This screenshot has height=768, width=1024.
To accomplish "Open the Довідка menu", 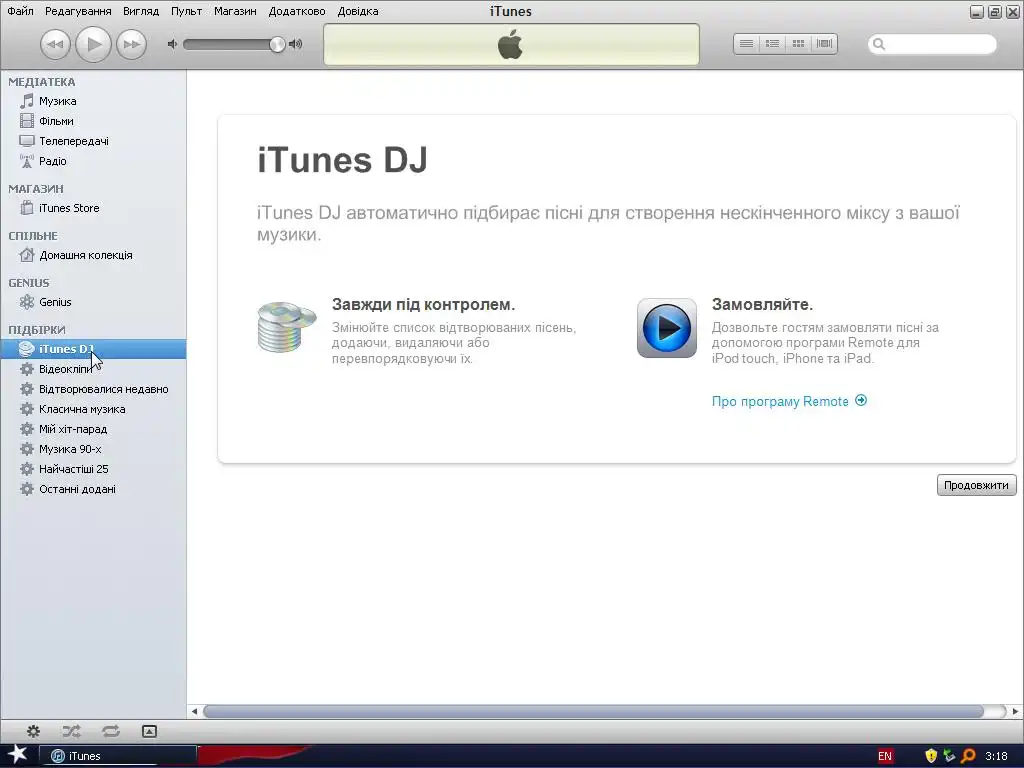I will pos(358,11).
